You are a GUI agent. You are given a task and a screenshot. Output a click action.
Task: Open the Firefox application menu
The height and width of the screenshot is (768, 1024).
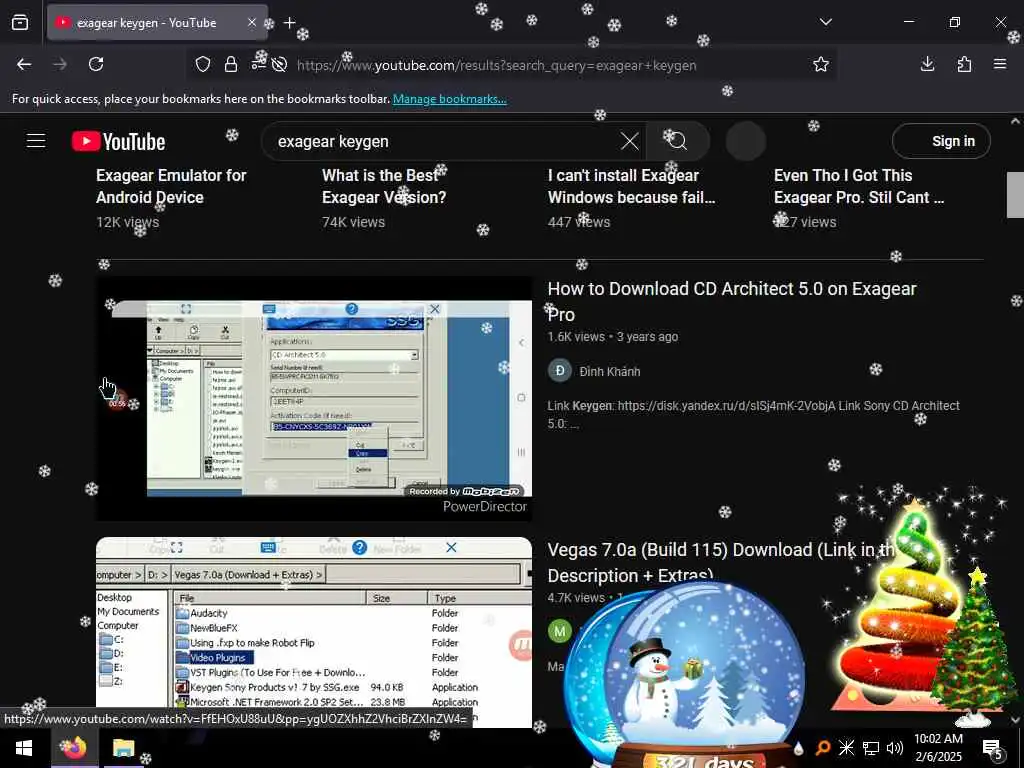(1000, 64)
